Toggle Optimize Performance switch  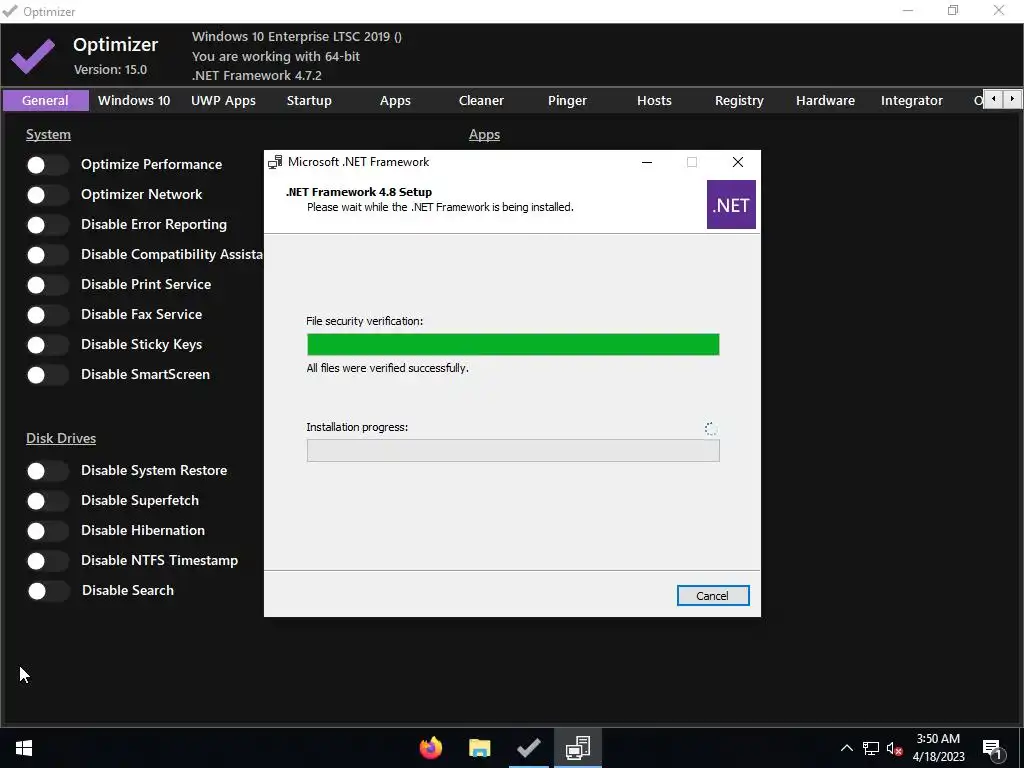(x=47, y=165)
